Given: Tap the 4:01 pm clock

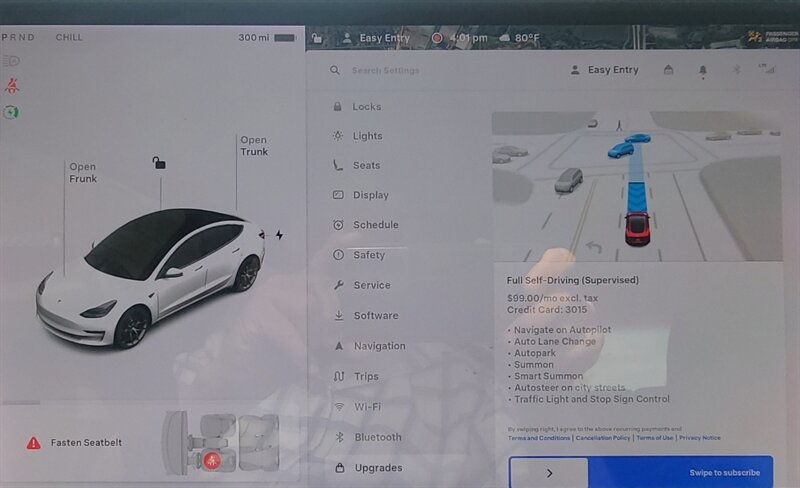Looking at the screenshot, I should click(468, 38).
